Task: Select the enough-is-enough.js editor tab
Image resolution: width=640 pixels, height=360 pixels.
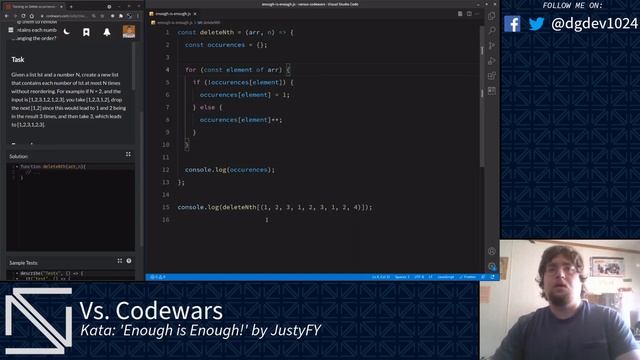Action: 172,14
